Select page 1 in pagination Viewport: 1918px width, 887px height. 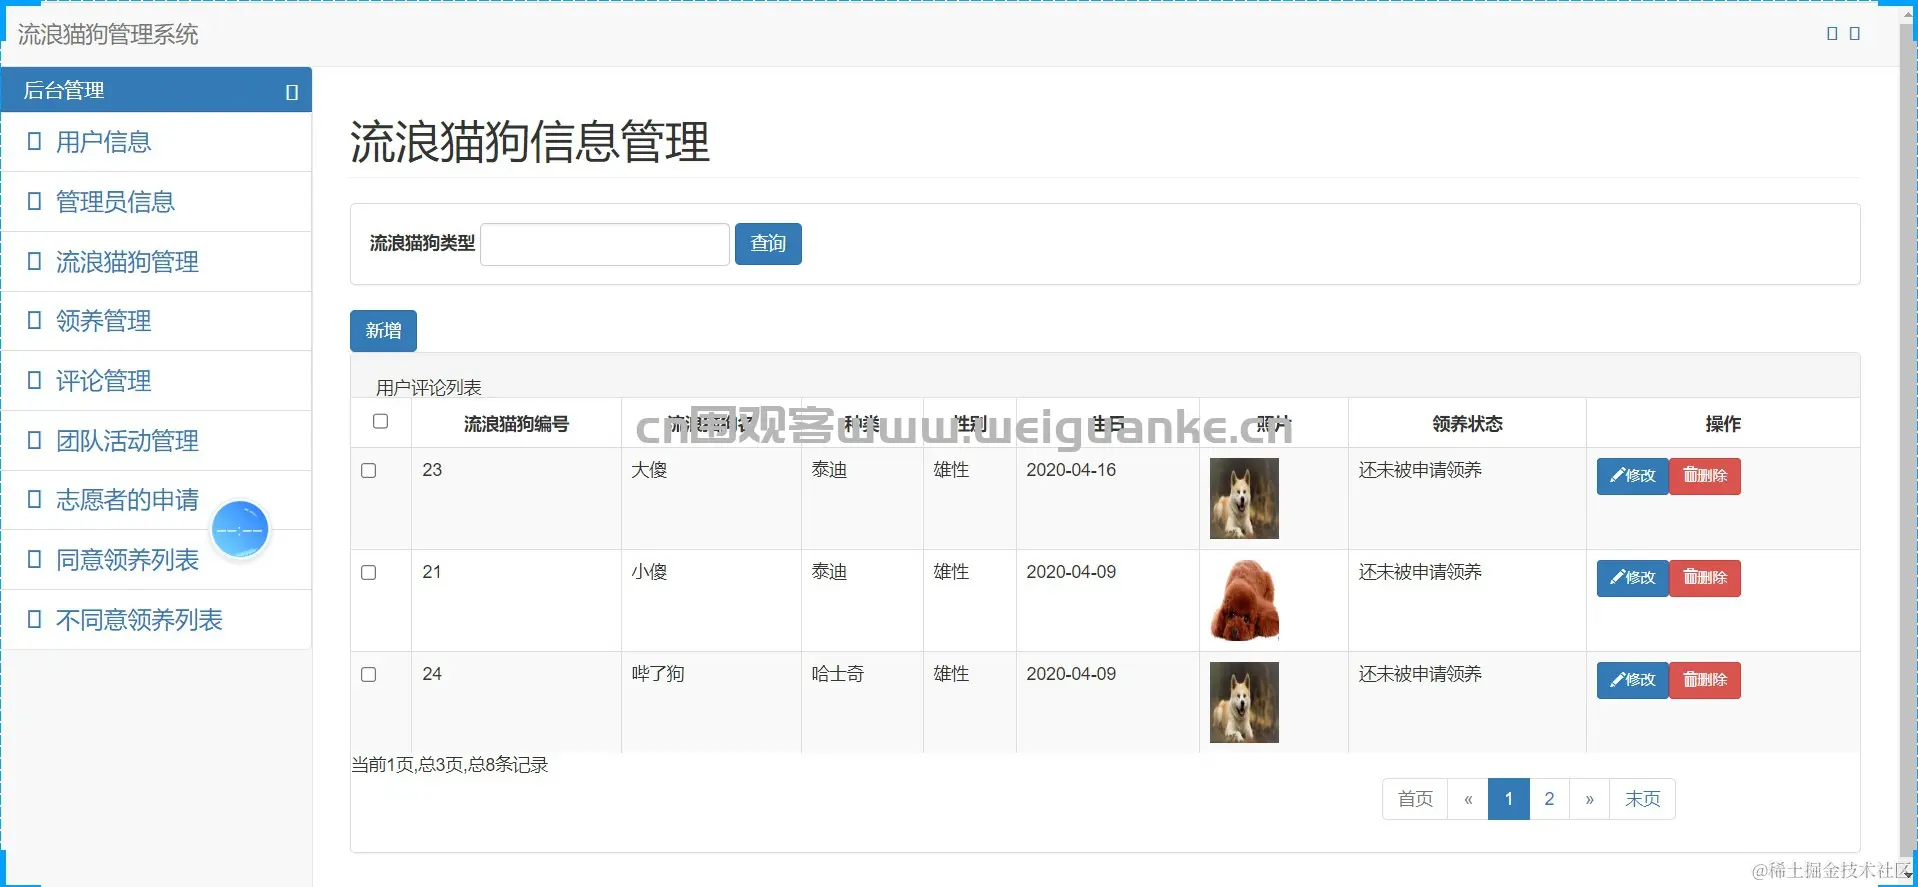point(1509,799)
